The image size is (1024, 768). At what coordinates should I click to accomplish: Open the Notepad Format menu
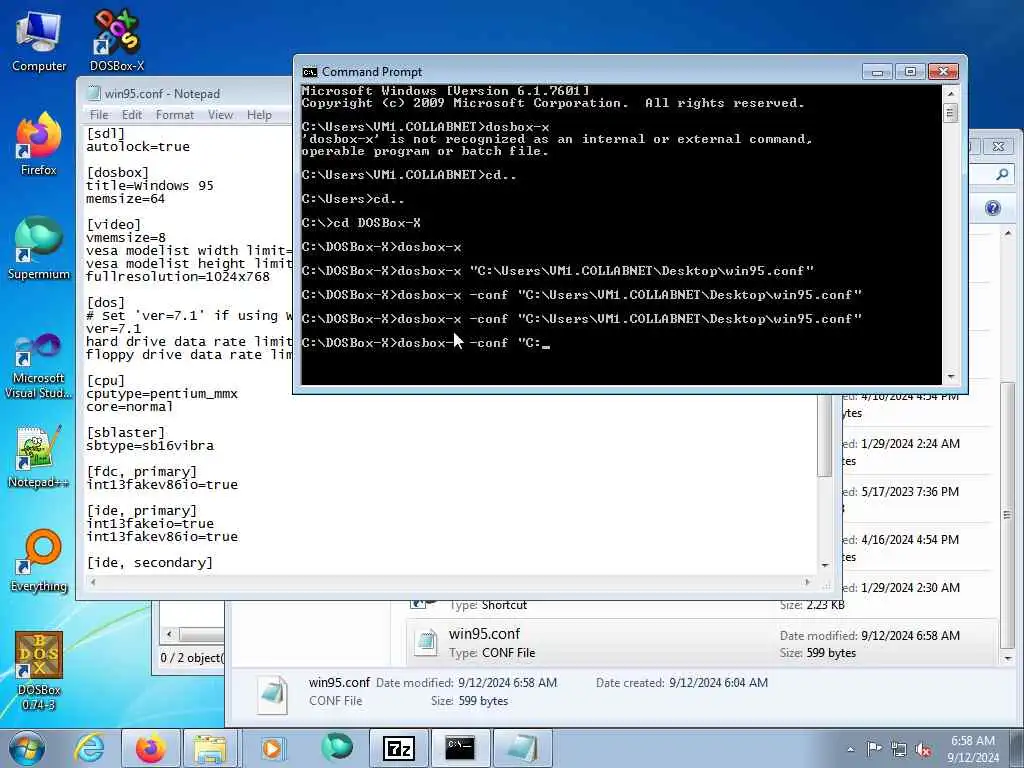[x=174, y=115]
